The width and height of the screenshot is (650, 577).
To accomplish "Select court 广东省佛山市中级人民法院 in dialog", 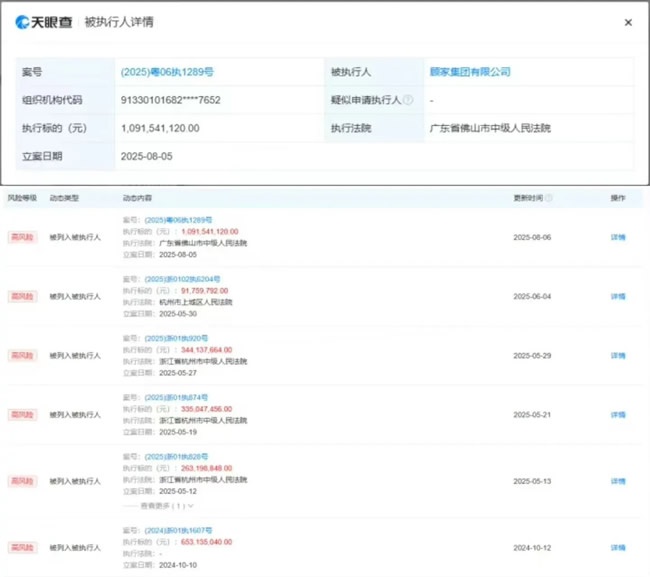I will click(x=490, y=128).
